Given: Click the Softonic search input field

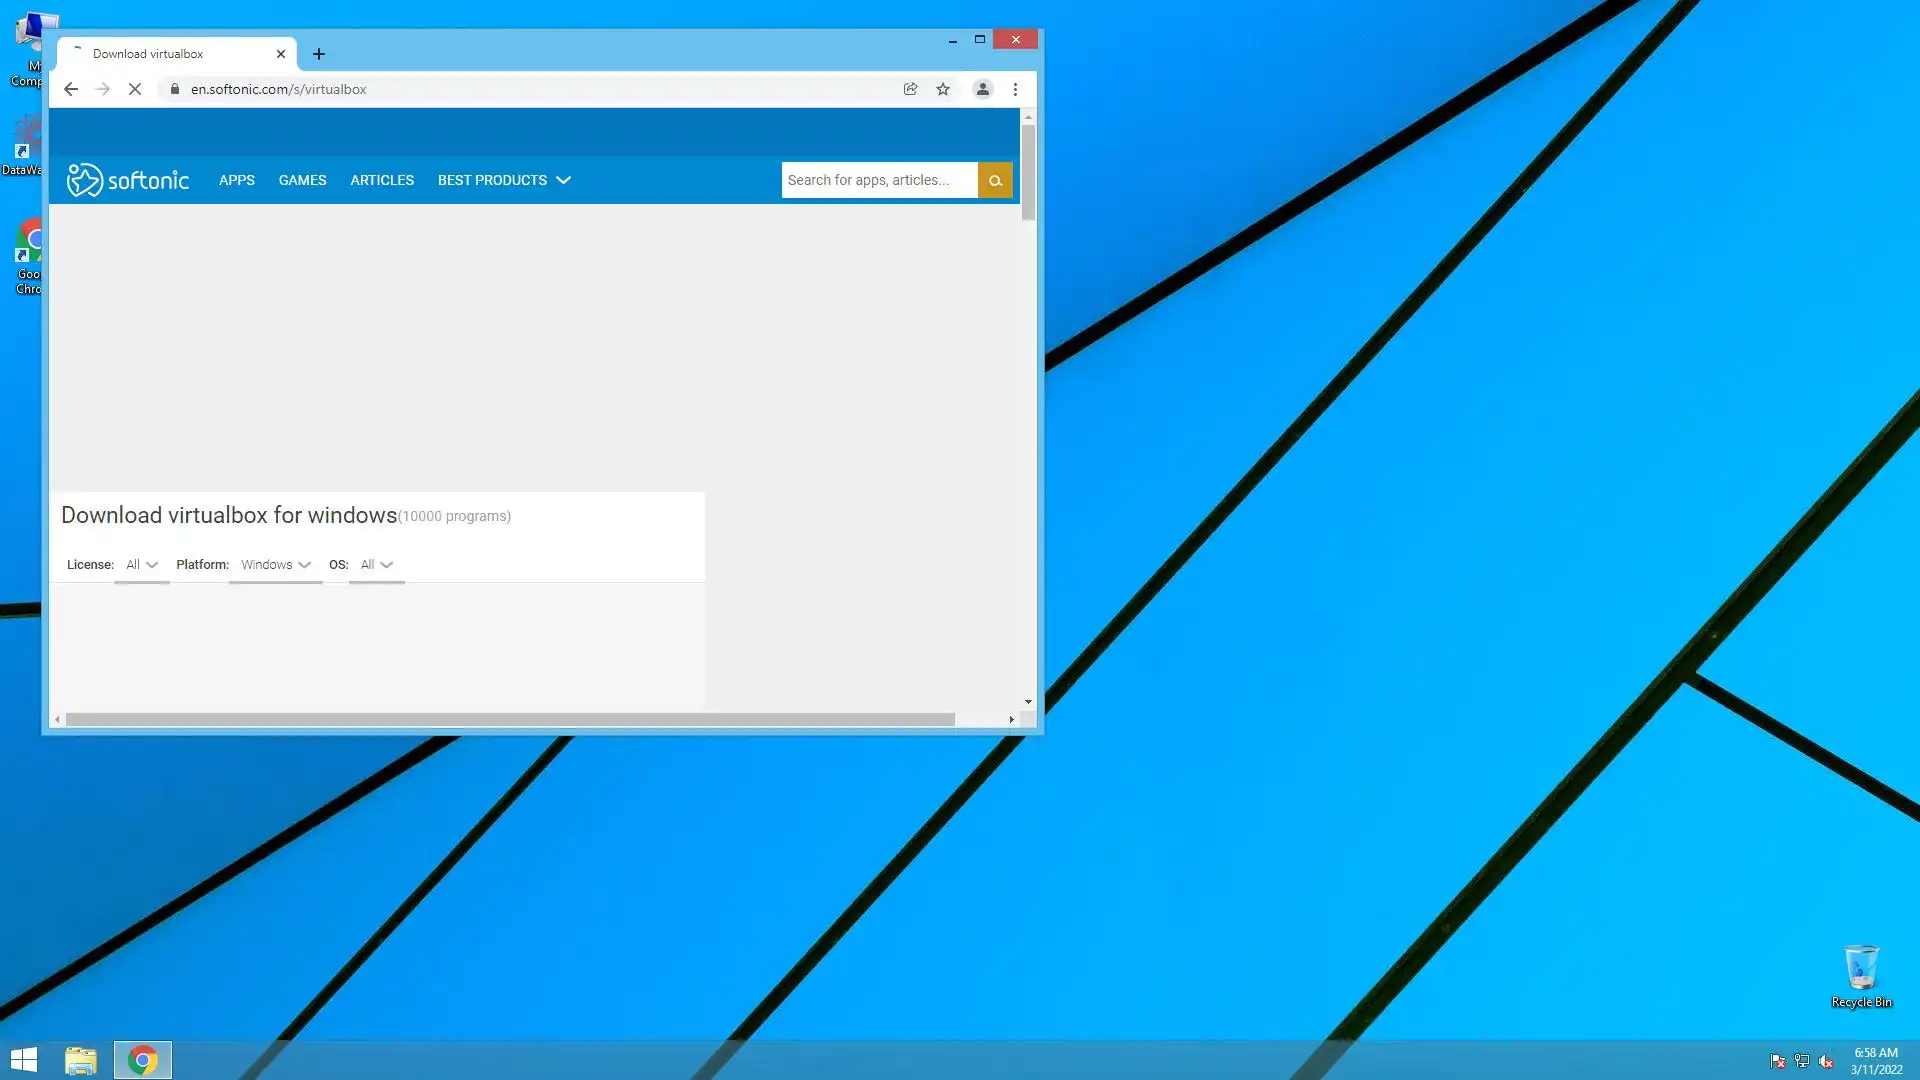Looking at the screenshot, I should [878, 180].
